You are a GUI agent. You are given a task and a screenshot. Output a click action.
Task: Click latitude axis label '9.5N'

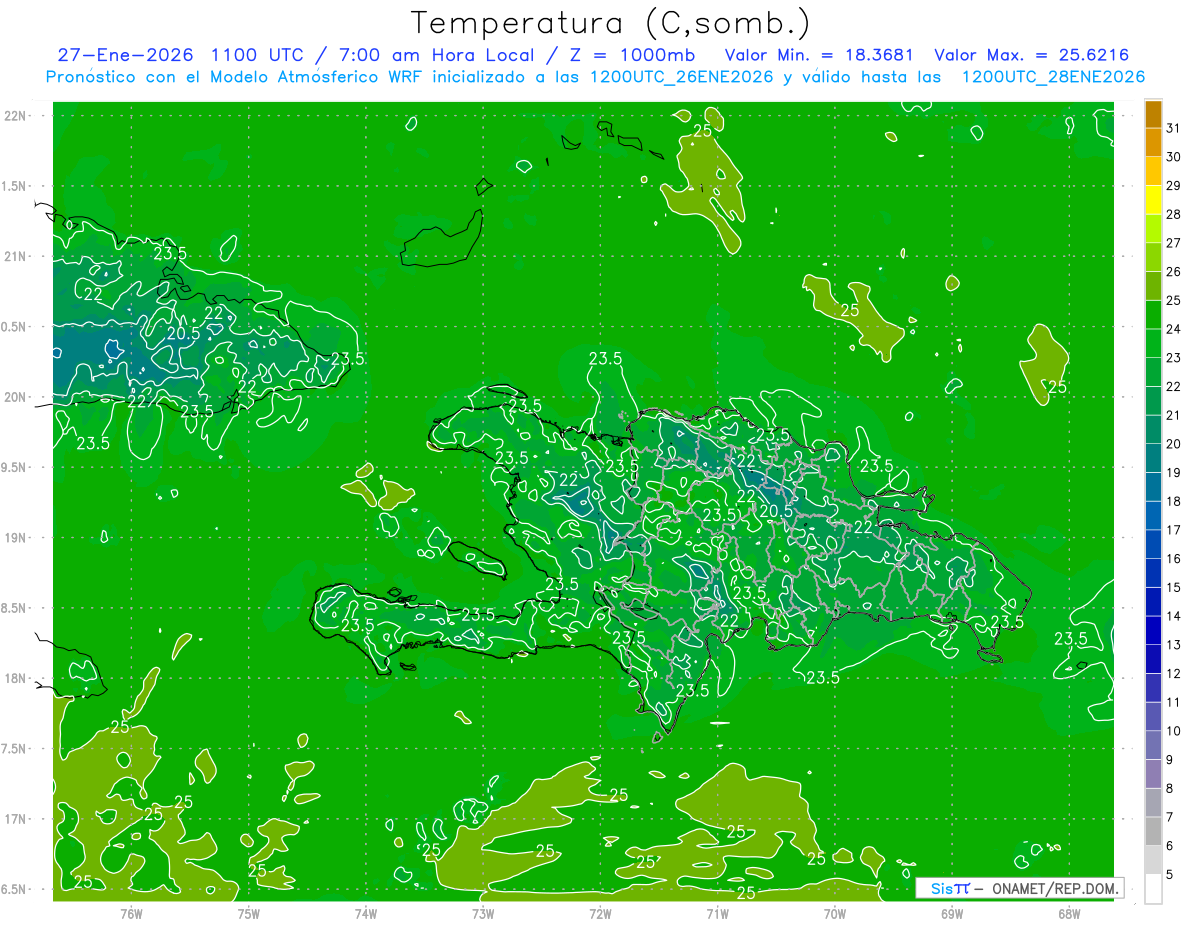tap(15, 468)
